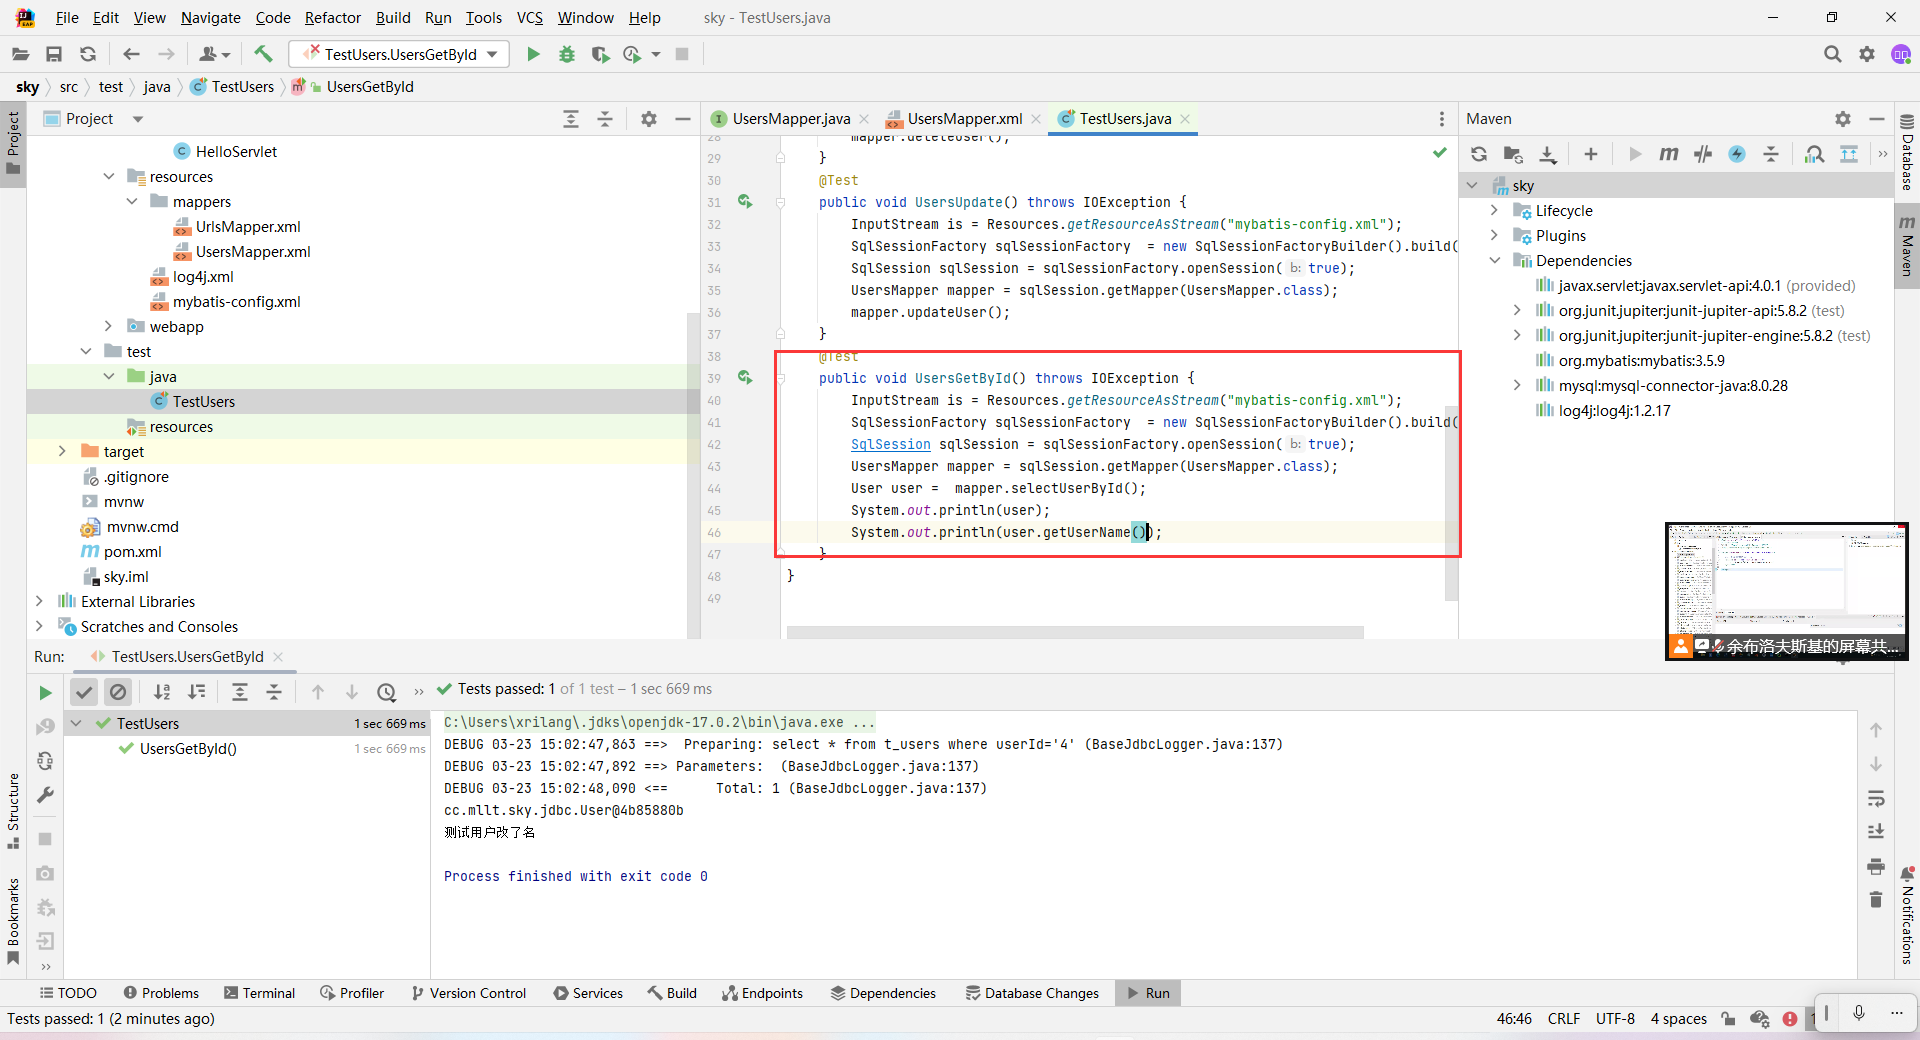Expand the target folder
Image resolution: width=1920 pixels, height=1040 pixels.
[x=62, y=451]
